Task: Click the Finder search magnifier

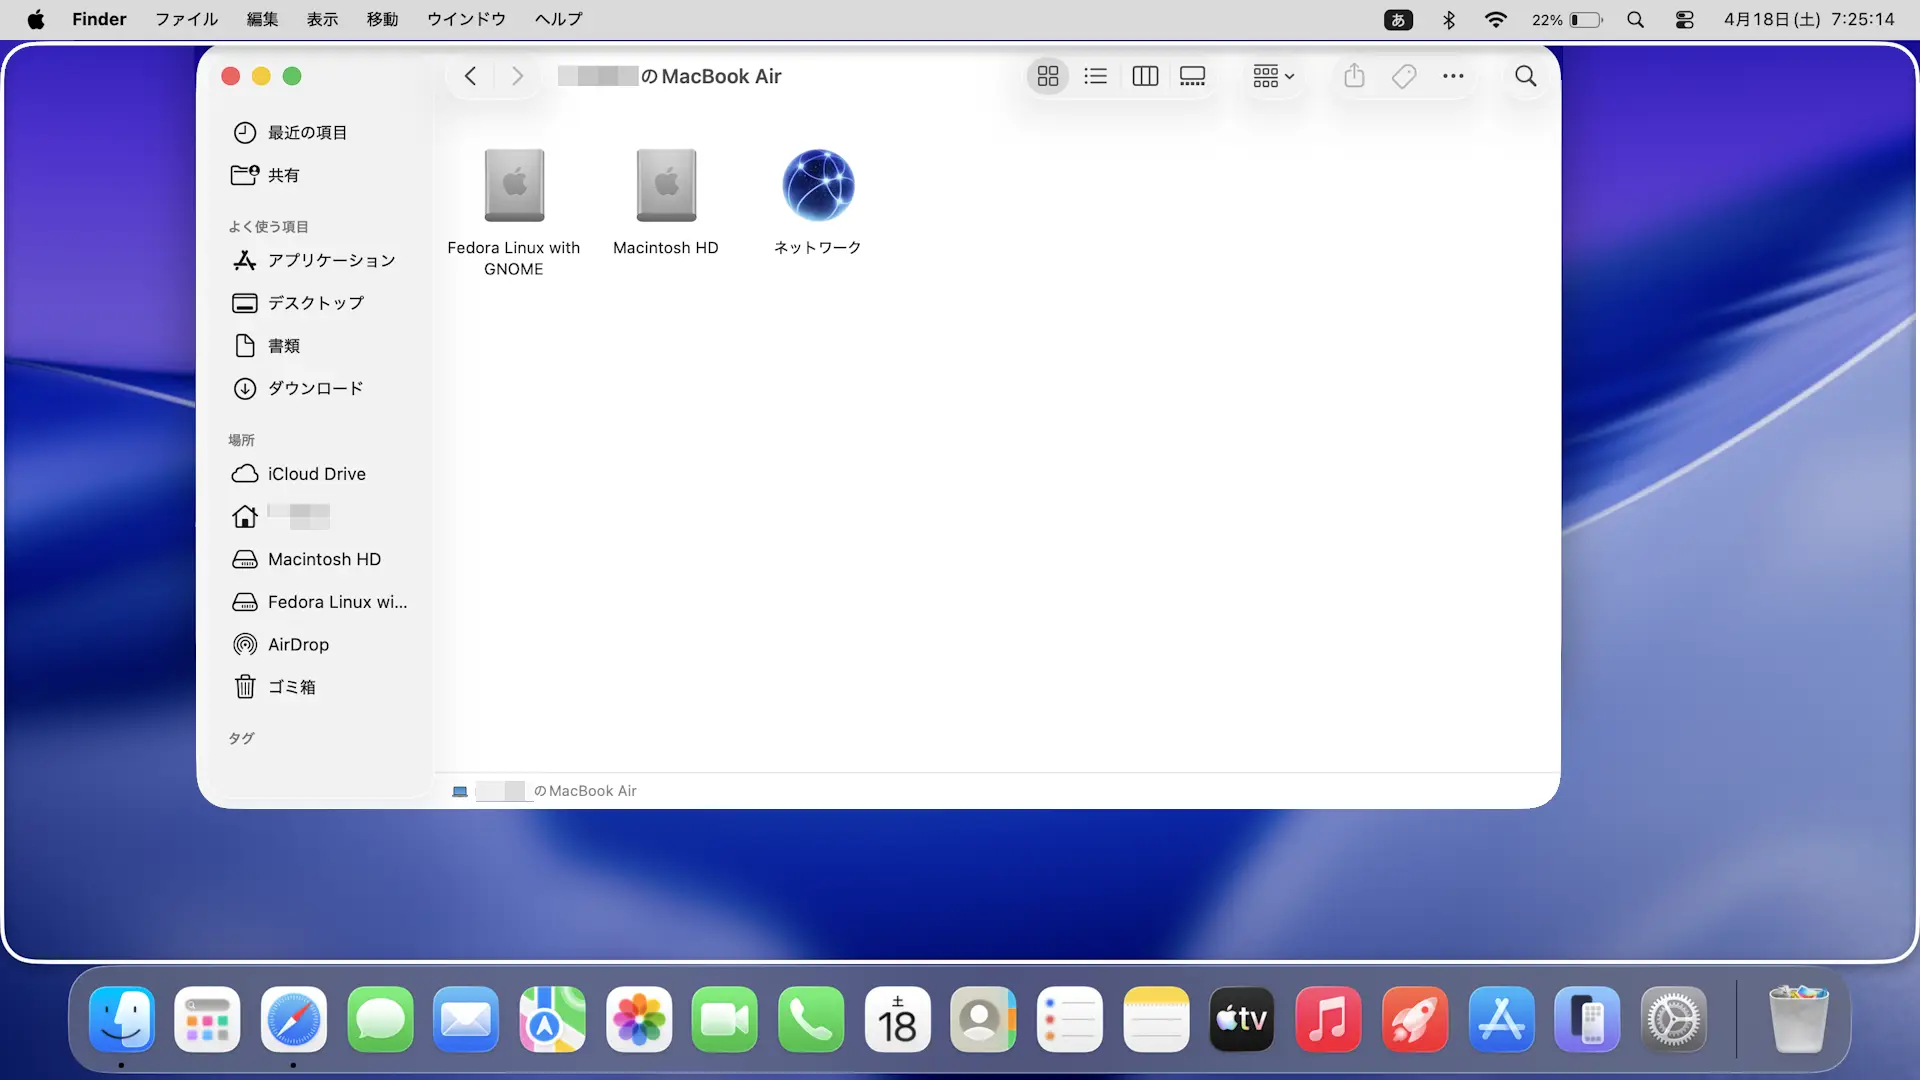Action: pos(1525,76)
